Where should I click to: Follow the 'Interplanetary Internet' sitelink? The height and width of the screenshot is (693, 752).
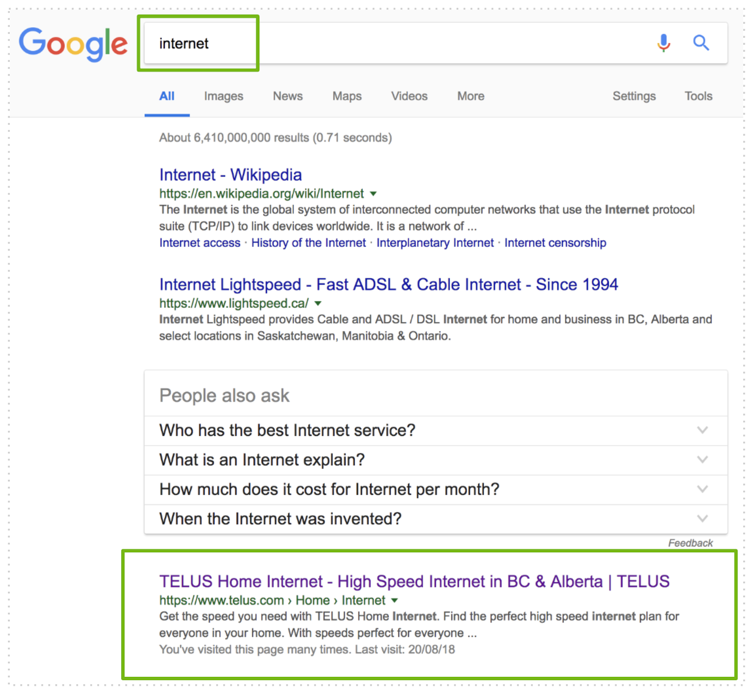(435, 243)
